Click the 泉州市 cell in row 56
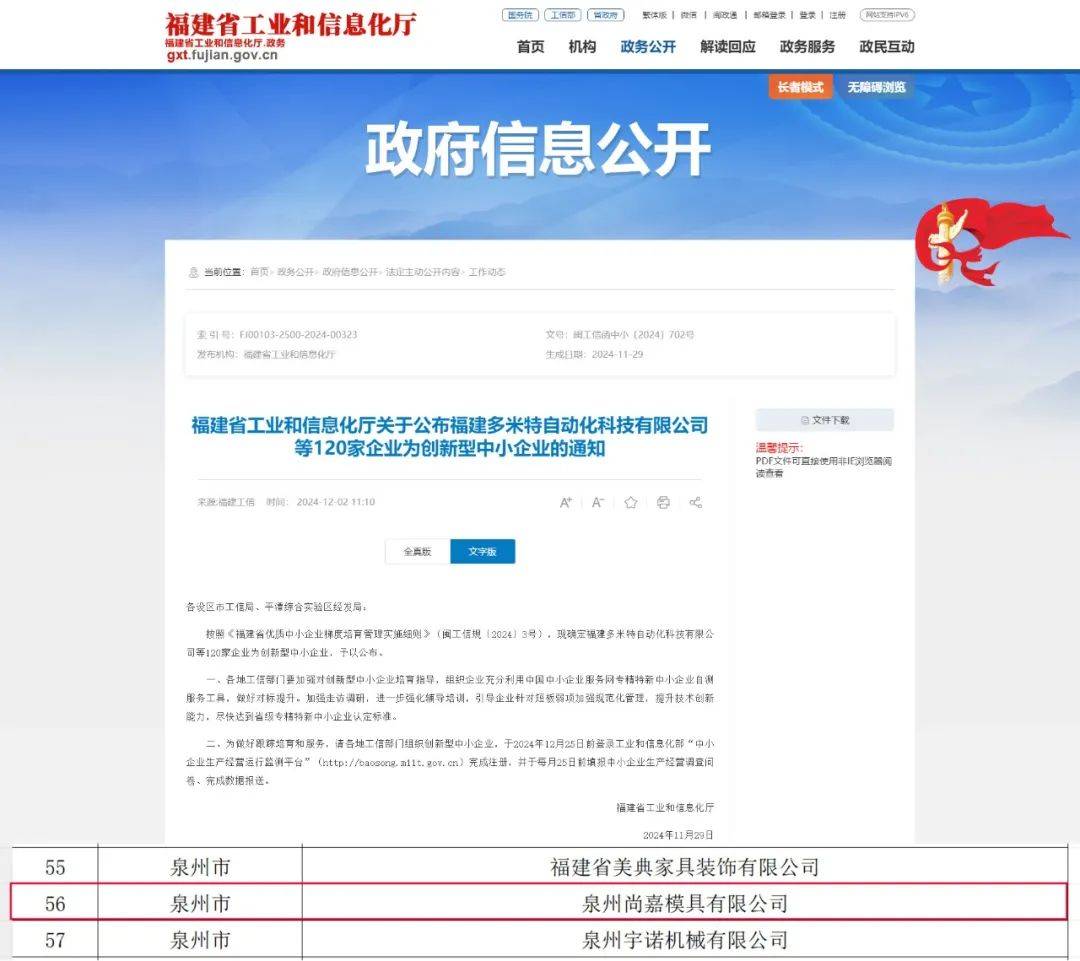Screen dimensions: 1080x961 coord(200,904)
